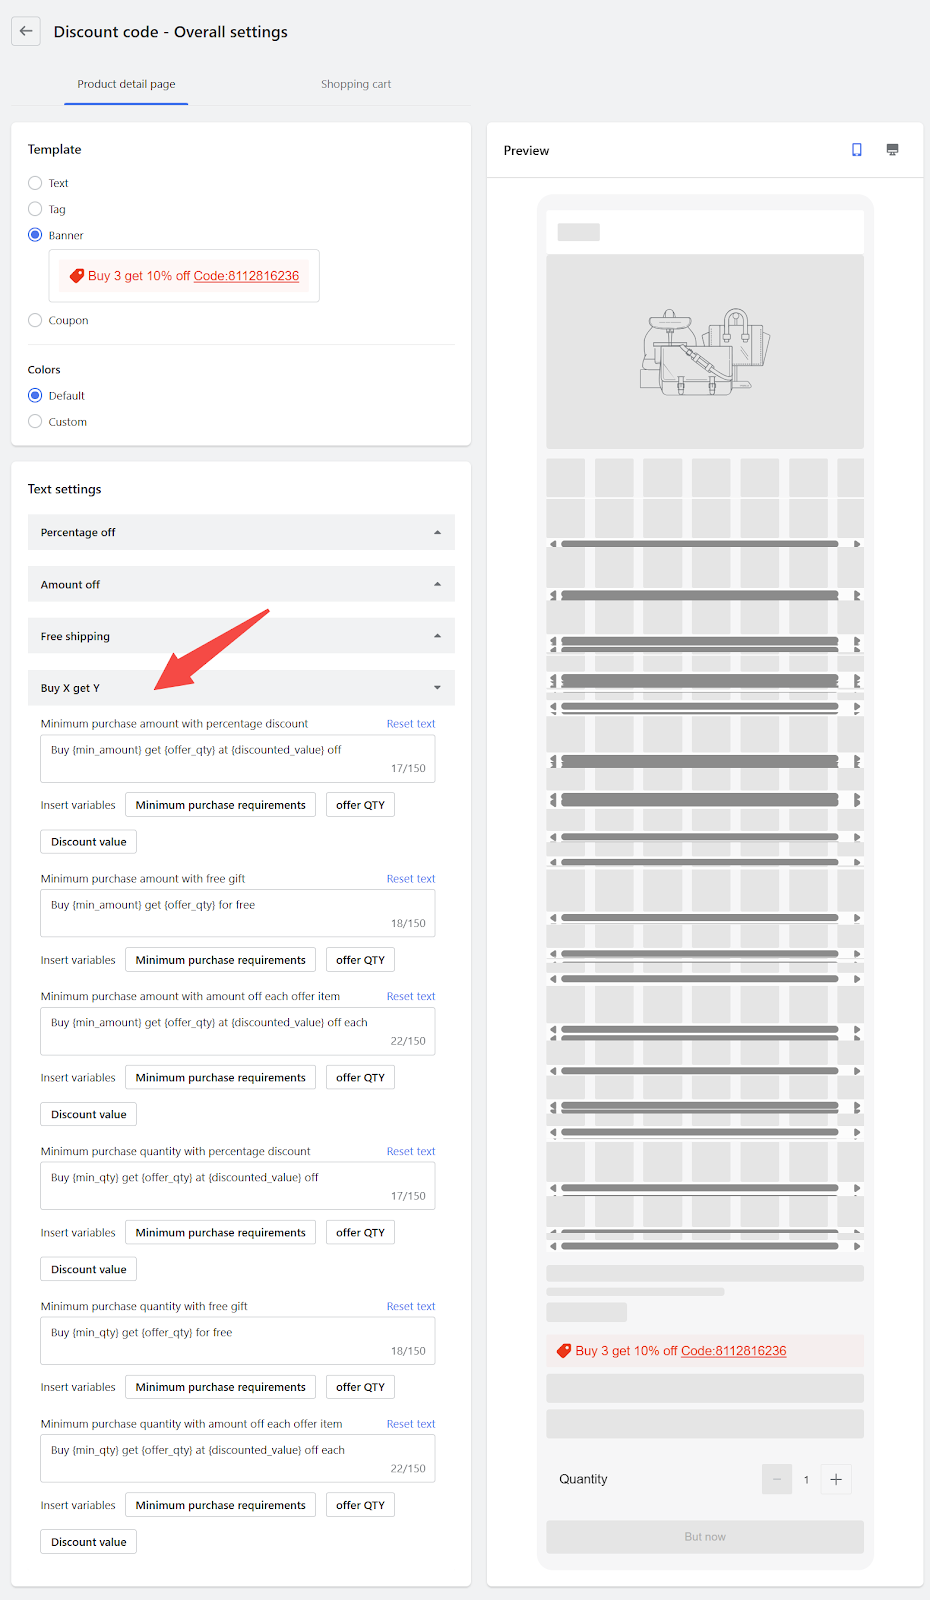Insert offer QTY in quantity percentage discount

pyautogui.click(x=360, y=1233)
